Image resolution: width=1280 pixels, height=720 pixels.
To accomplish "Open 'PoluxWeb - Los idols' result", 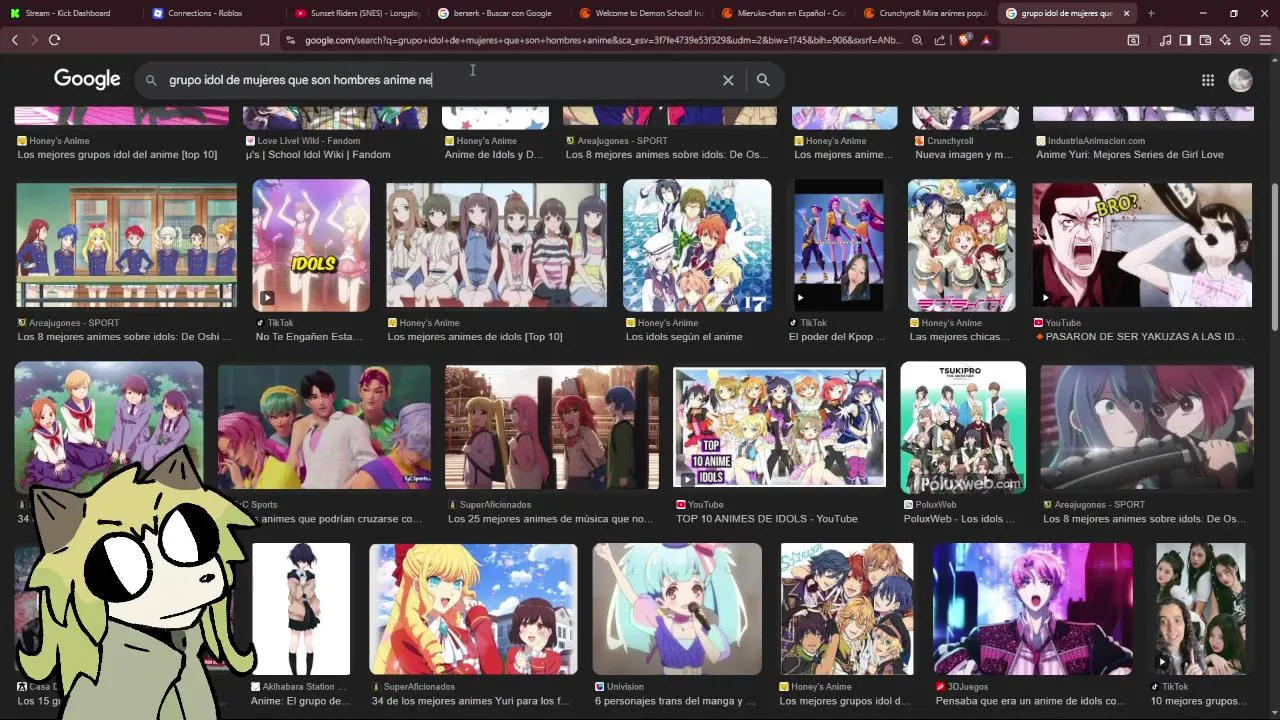I will click(x=959, y=519).
